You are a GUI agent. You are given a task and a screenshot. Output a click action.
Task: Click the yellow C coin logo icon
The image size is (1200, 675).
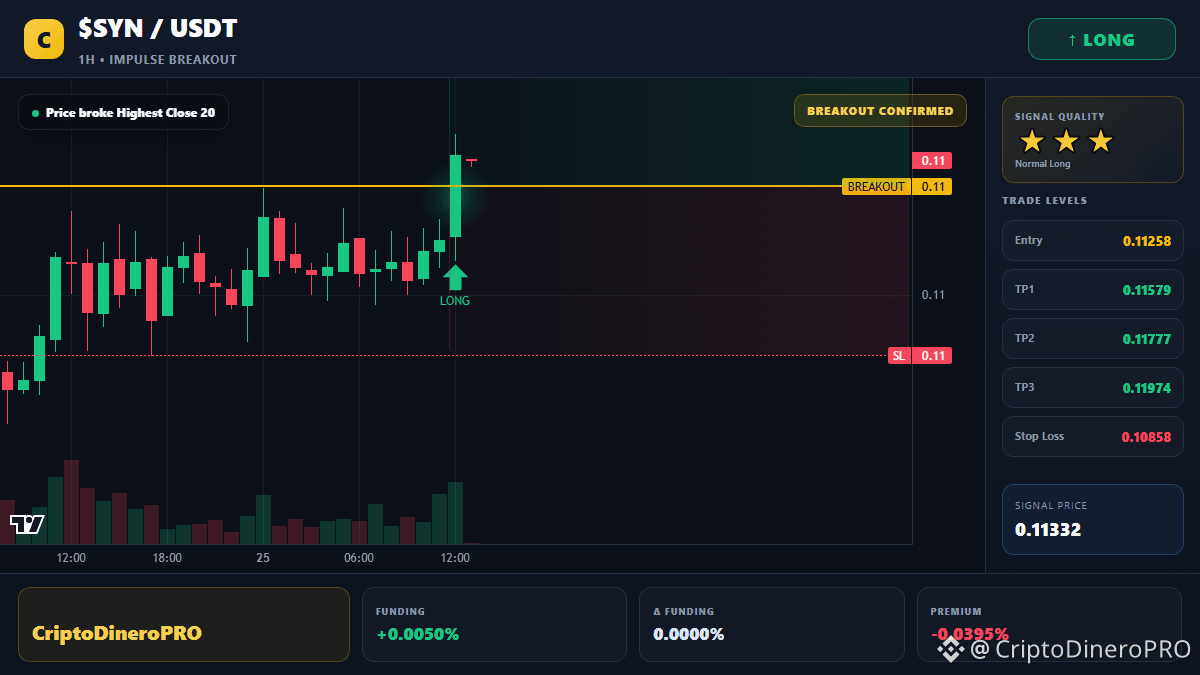tap(44, 40)
